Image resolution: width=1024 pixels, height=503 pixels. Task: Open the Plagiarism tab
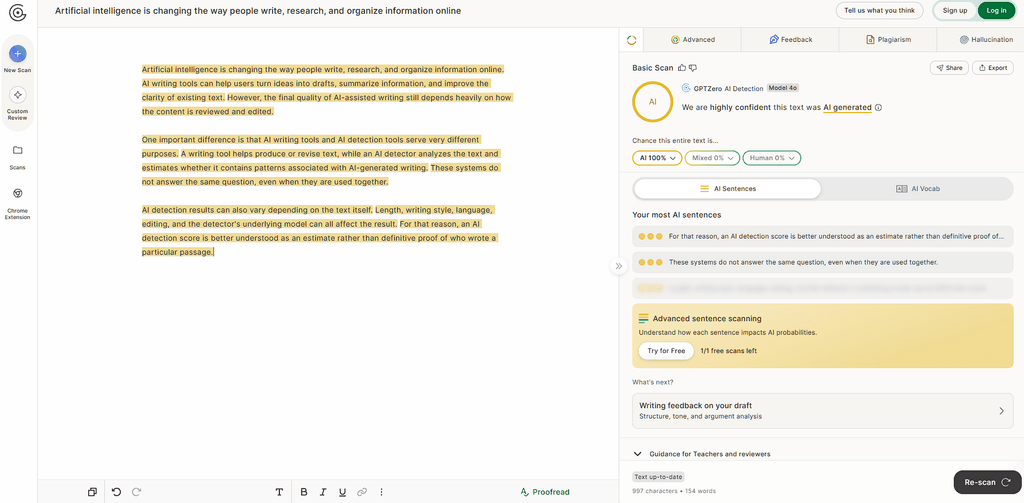[888, 40]
